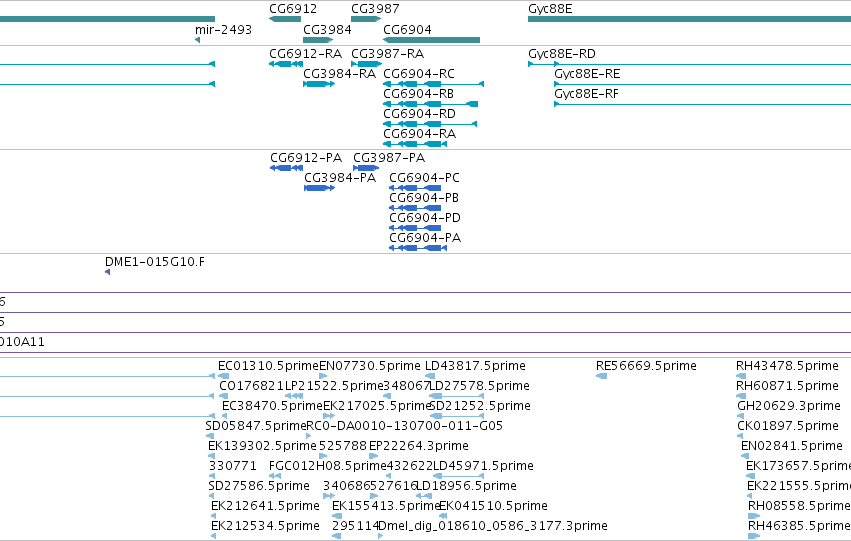The width and height of the screenshot is (851, 541).
Task: Click EST RH60871.5prime
Action: 788,386
